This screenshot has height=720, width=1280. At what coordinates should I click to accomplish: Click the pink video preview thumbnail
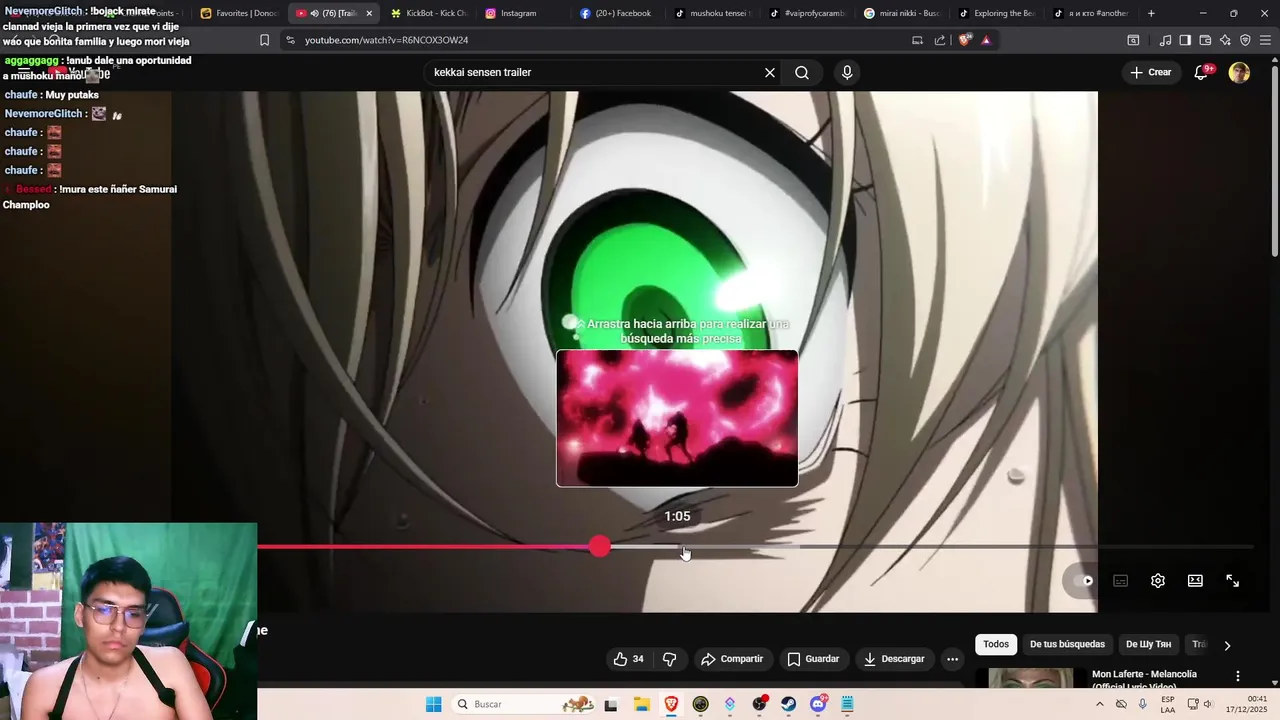pos(677,418)
